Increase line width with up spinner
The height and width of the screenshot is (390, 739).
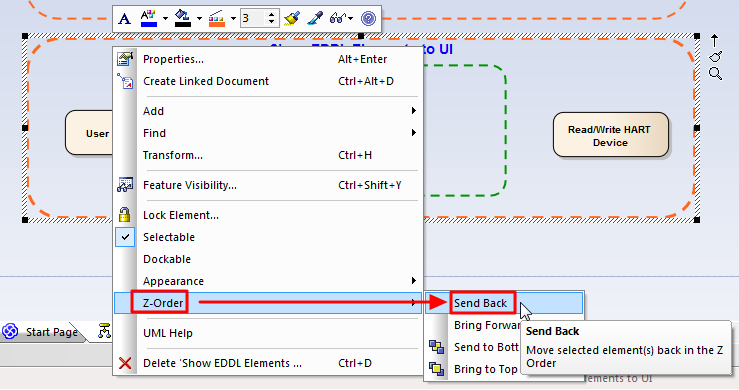pyautogui.click(x=271, y=15)
